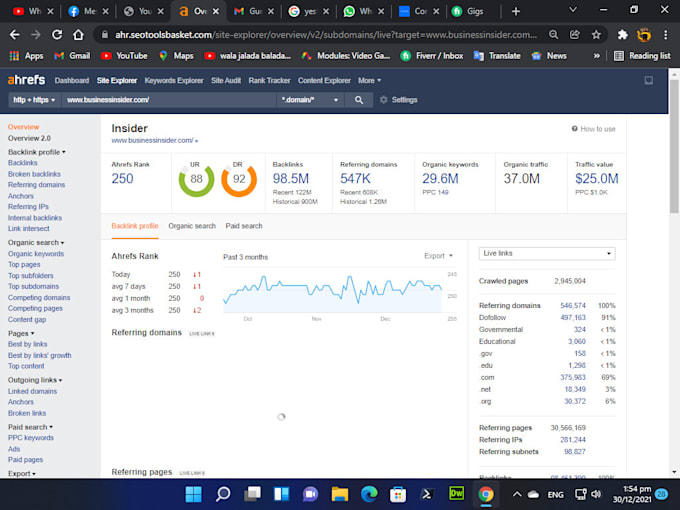Open the Dashboard menu item
The image size is (680, 510).
click(72, 81)
